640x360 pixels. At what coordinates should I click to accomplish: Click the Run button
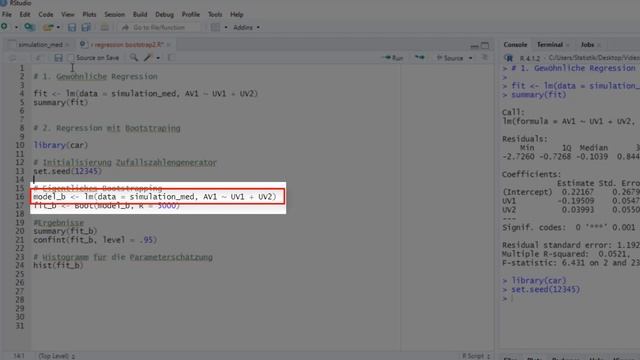click(393, 58)
